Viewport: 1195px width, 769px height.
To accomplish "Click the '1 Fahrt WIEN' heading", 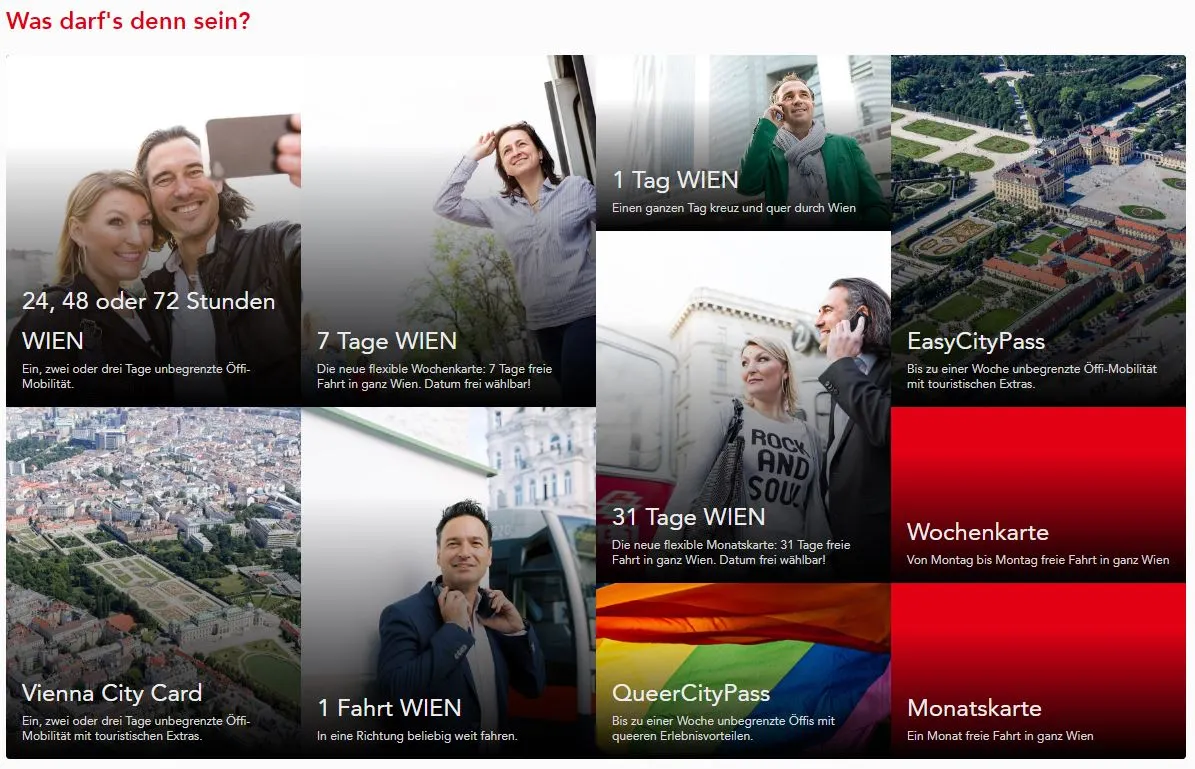I will click(x=389, y=708).
